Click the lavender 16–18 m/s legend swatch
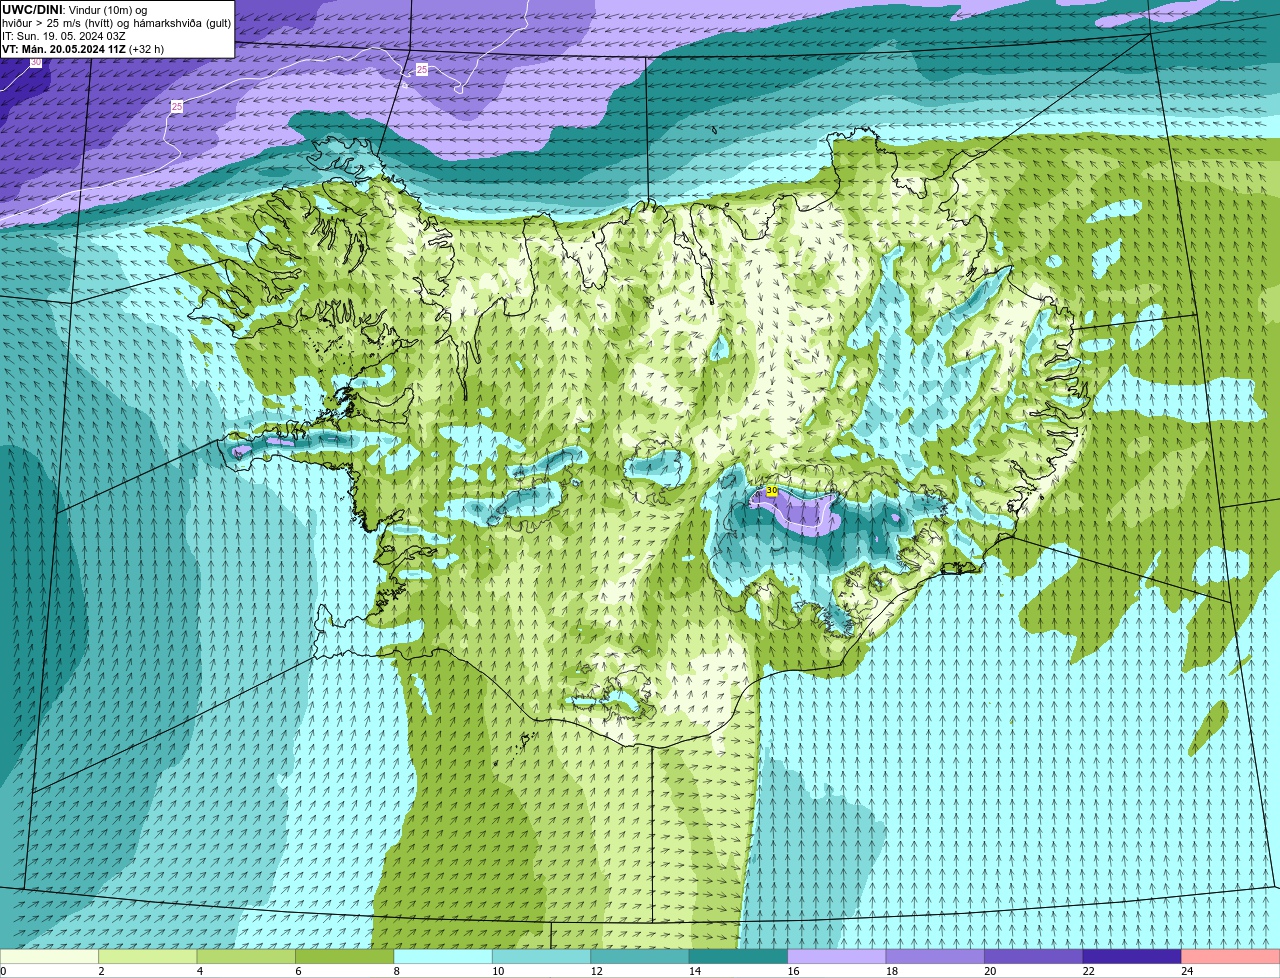The height and width of the screenshot is (978, 1280). (836, 957)
